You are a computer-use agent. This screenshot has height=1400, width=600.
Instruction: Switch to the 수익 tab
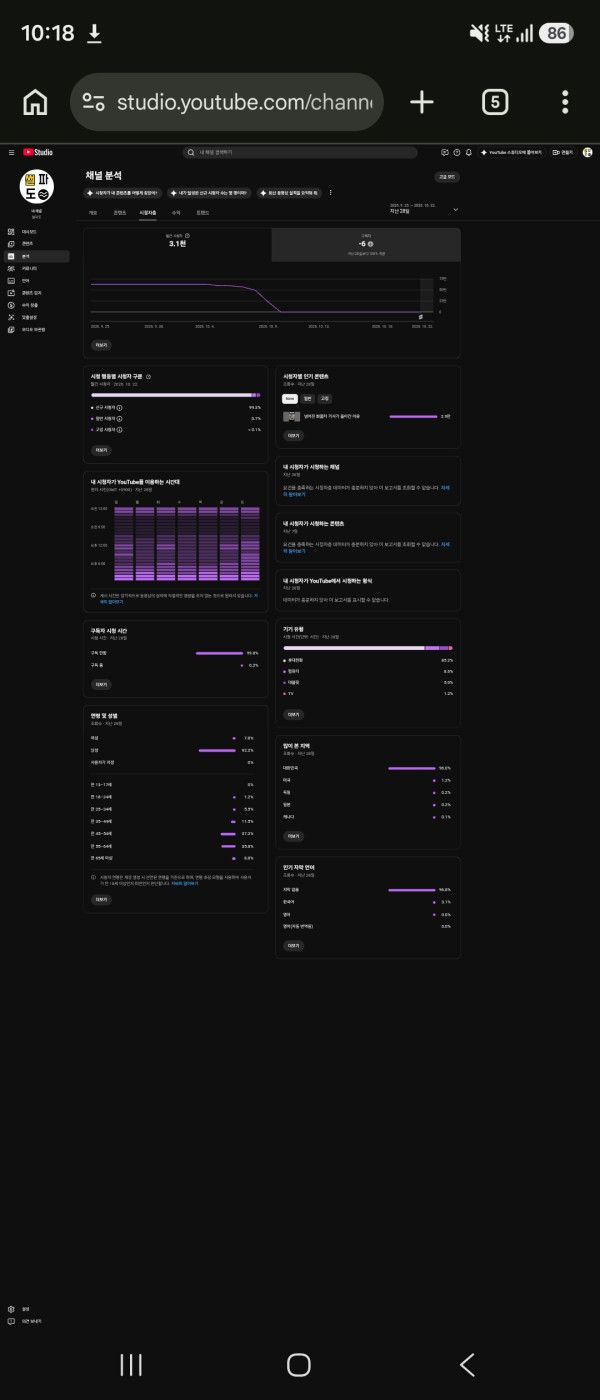tap(175, 213)
